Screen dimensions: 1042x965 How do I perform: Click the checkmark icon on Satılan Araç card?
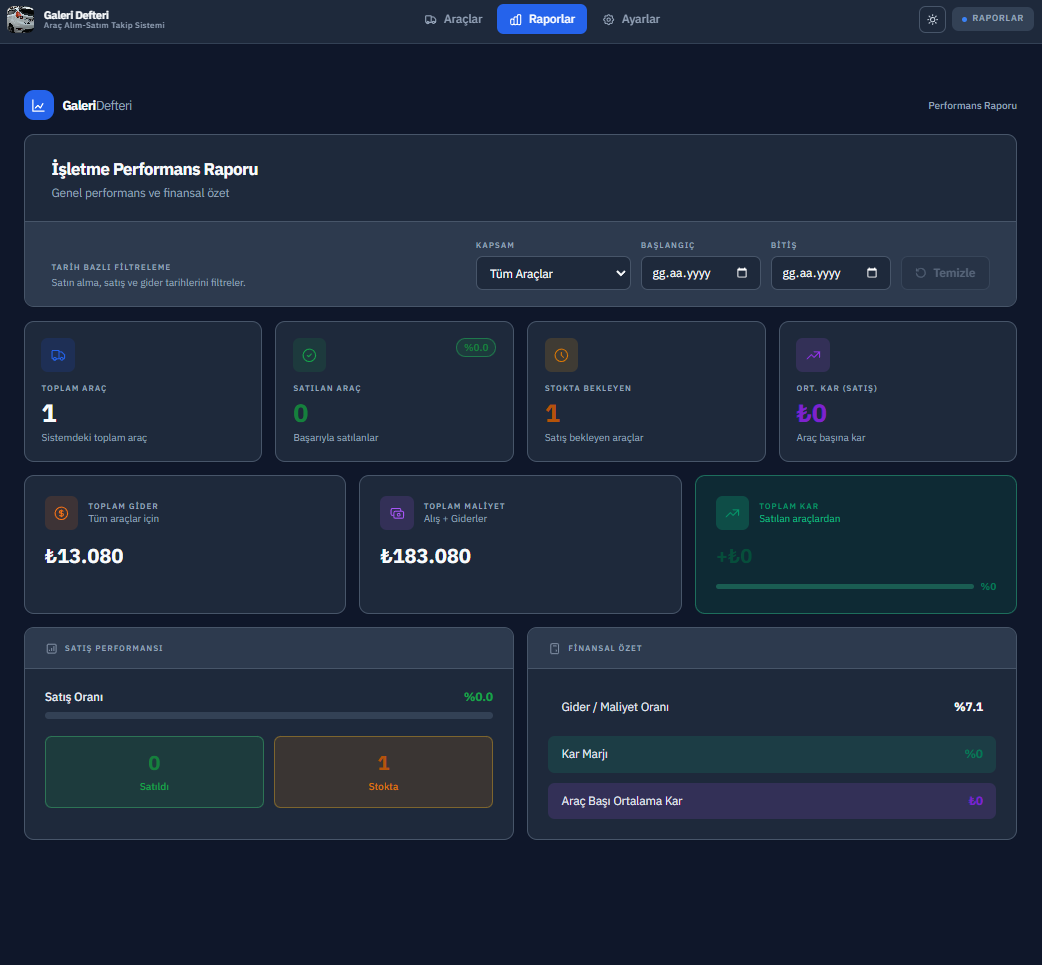pos(309,355)
